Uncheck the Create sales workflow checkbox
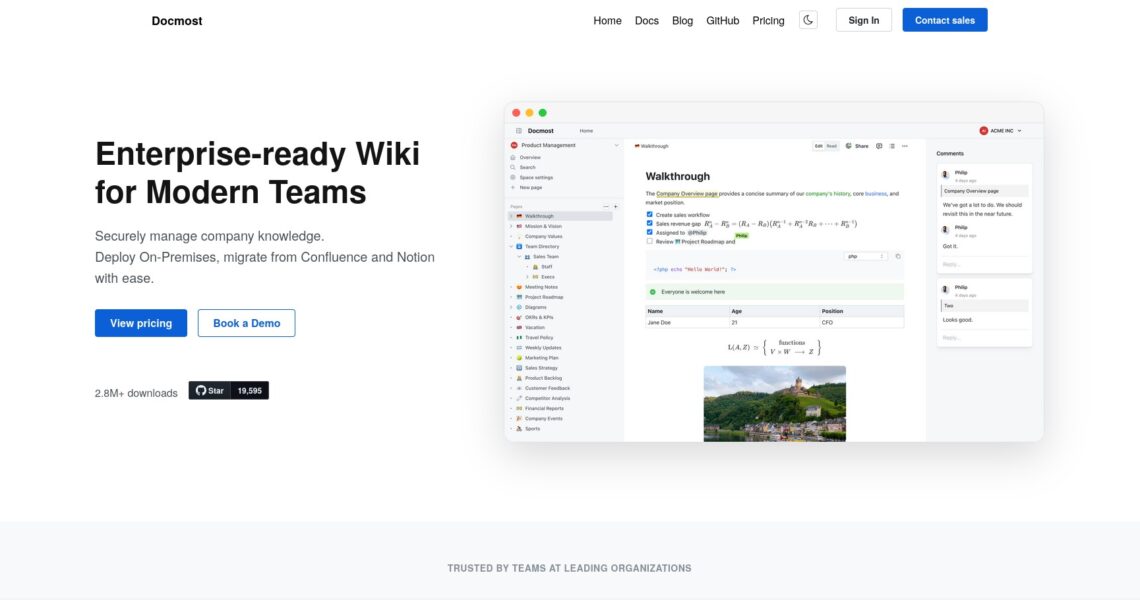The width and height of the screenshot is (1140, 600). coord(650,215)
